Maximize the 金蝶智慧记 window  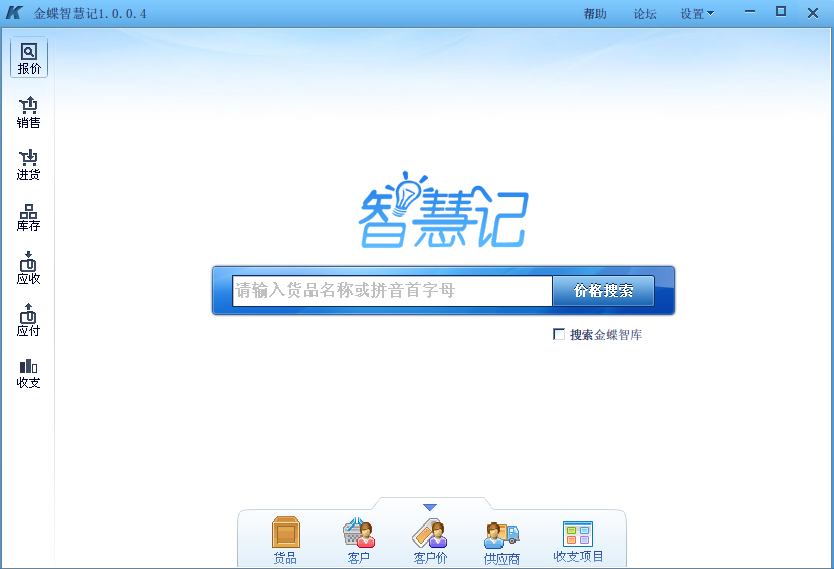click(780, 12)
